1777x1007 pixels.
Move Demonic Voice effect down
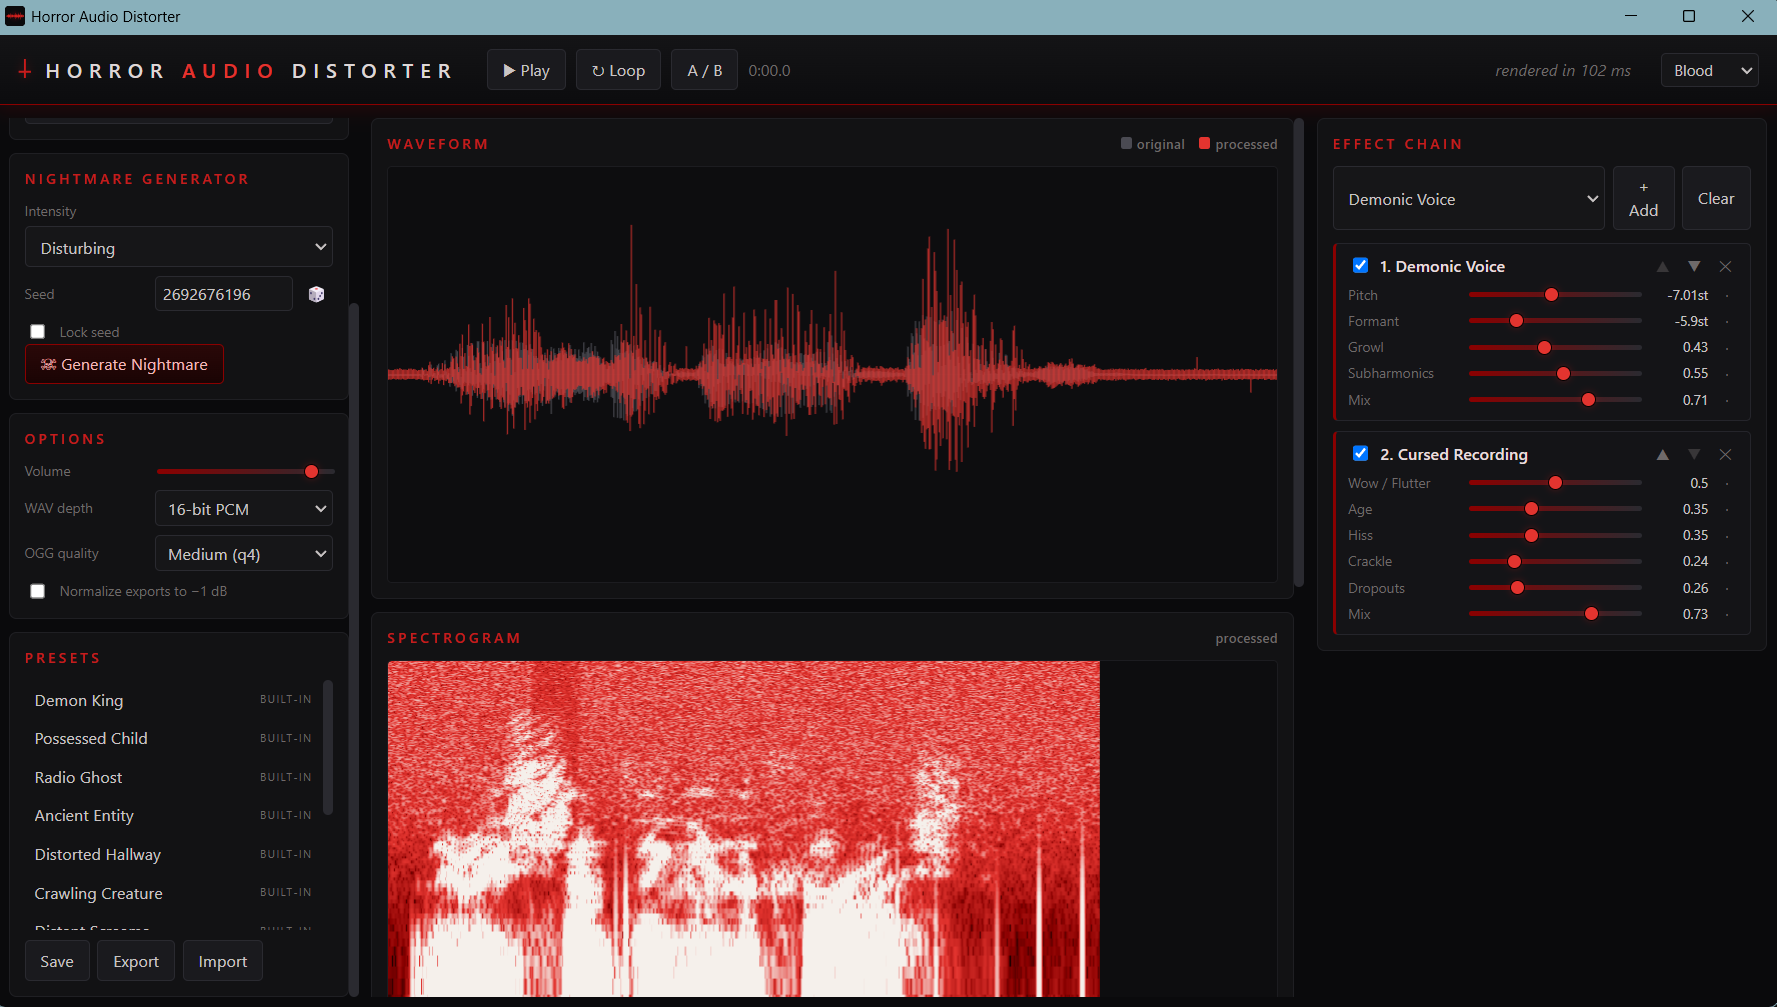[1694, 266]
